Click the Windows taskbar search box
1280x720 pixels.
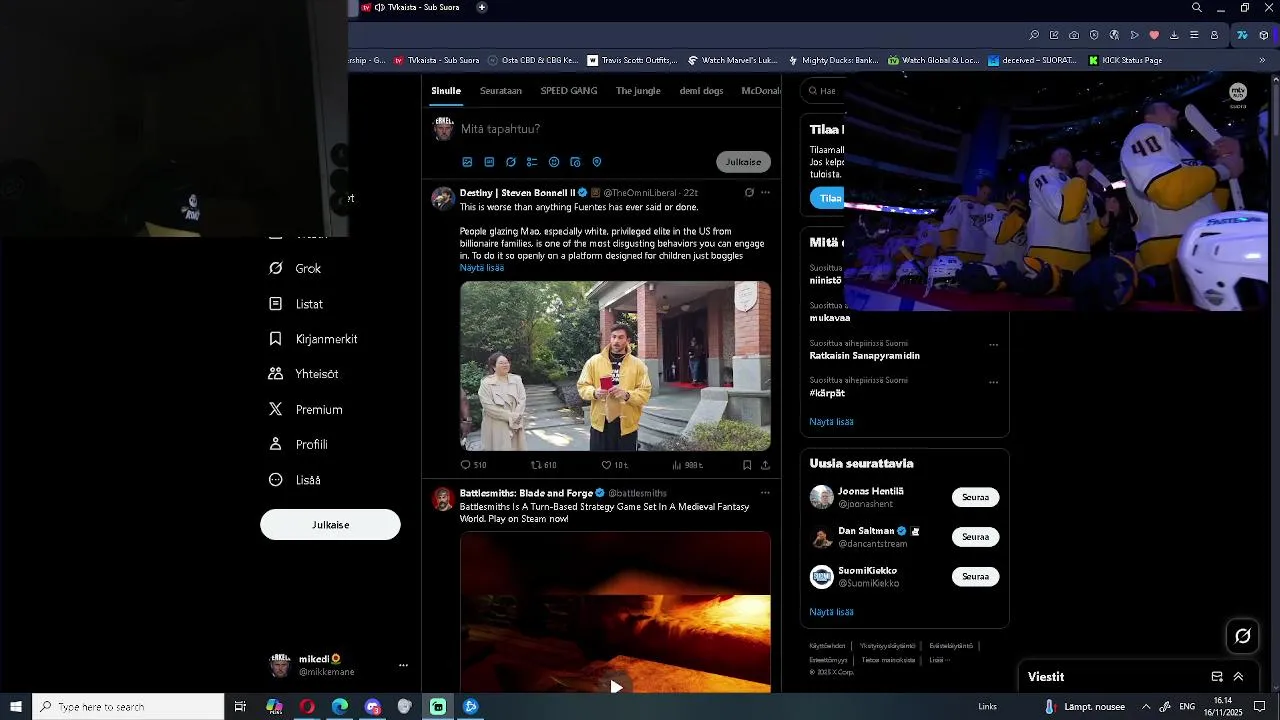tap(128, 707)
